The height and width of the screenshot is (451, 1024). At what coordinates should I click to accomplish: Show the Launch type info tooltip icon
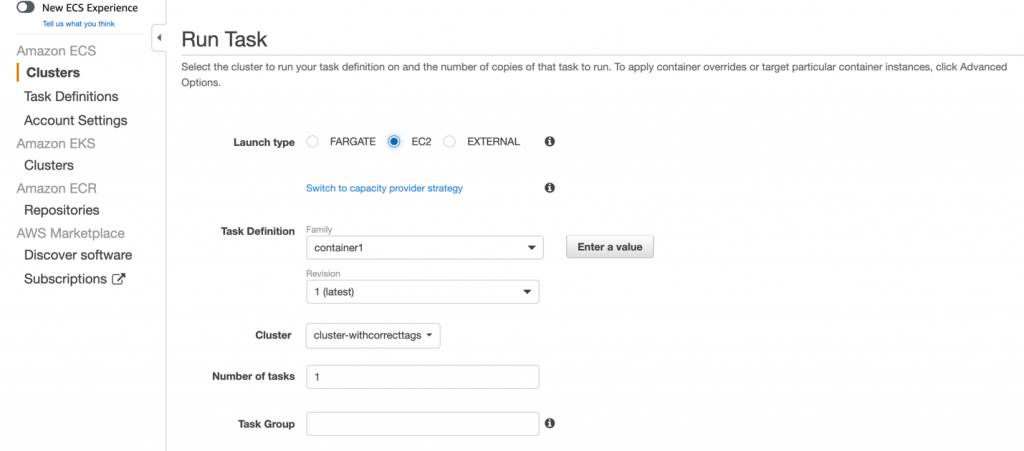pos(550,141)
